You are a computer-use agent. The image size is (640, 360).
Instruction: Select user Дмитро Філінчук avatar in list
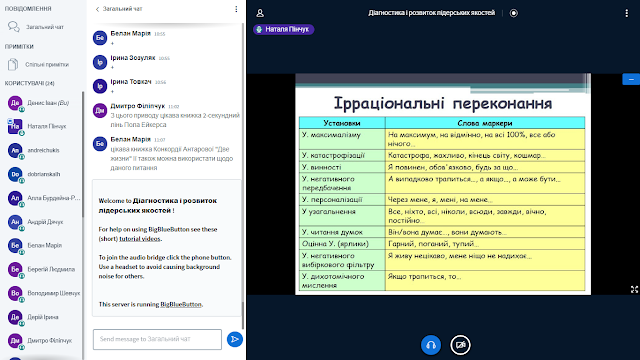[x=15, y=340]
